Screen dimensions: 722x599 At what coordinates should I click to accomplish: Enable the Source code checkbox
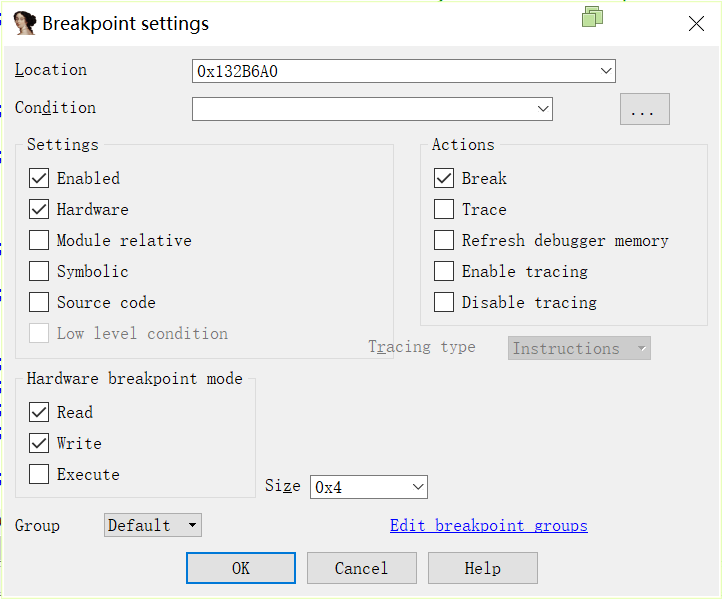click(39, 302)
